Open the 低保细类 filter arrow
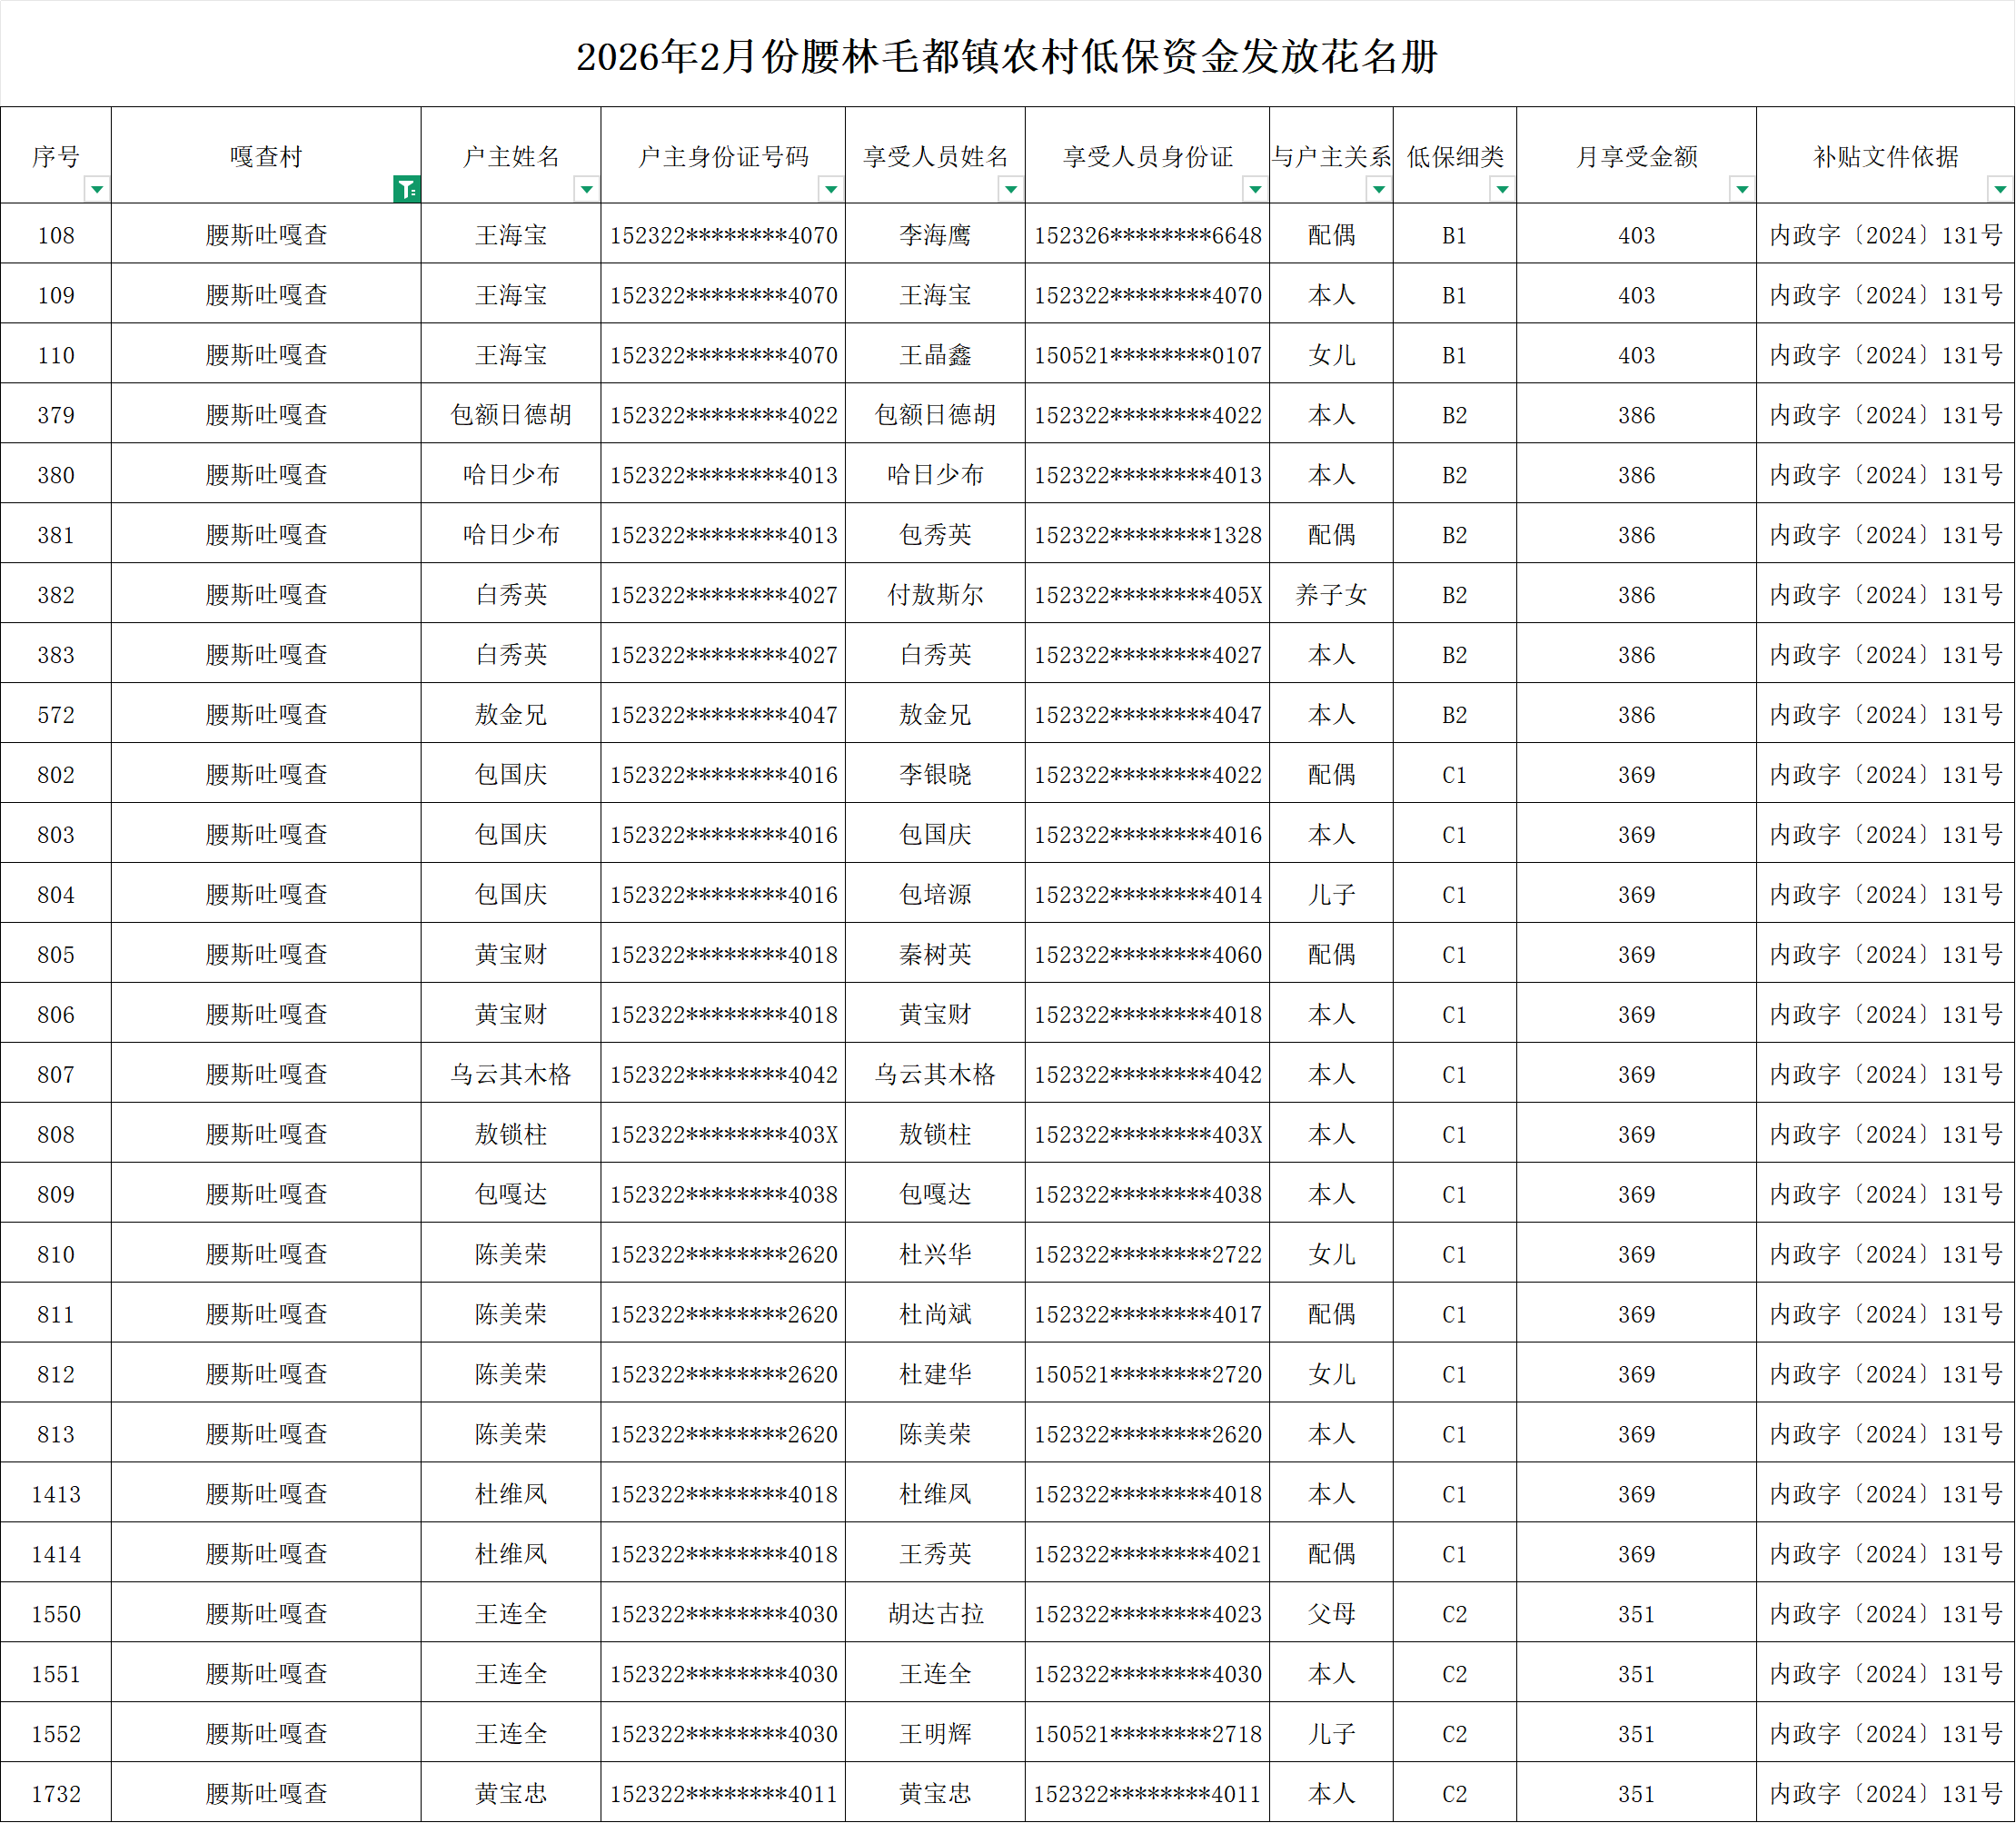 (x=1502, y=189)
